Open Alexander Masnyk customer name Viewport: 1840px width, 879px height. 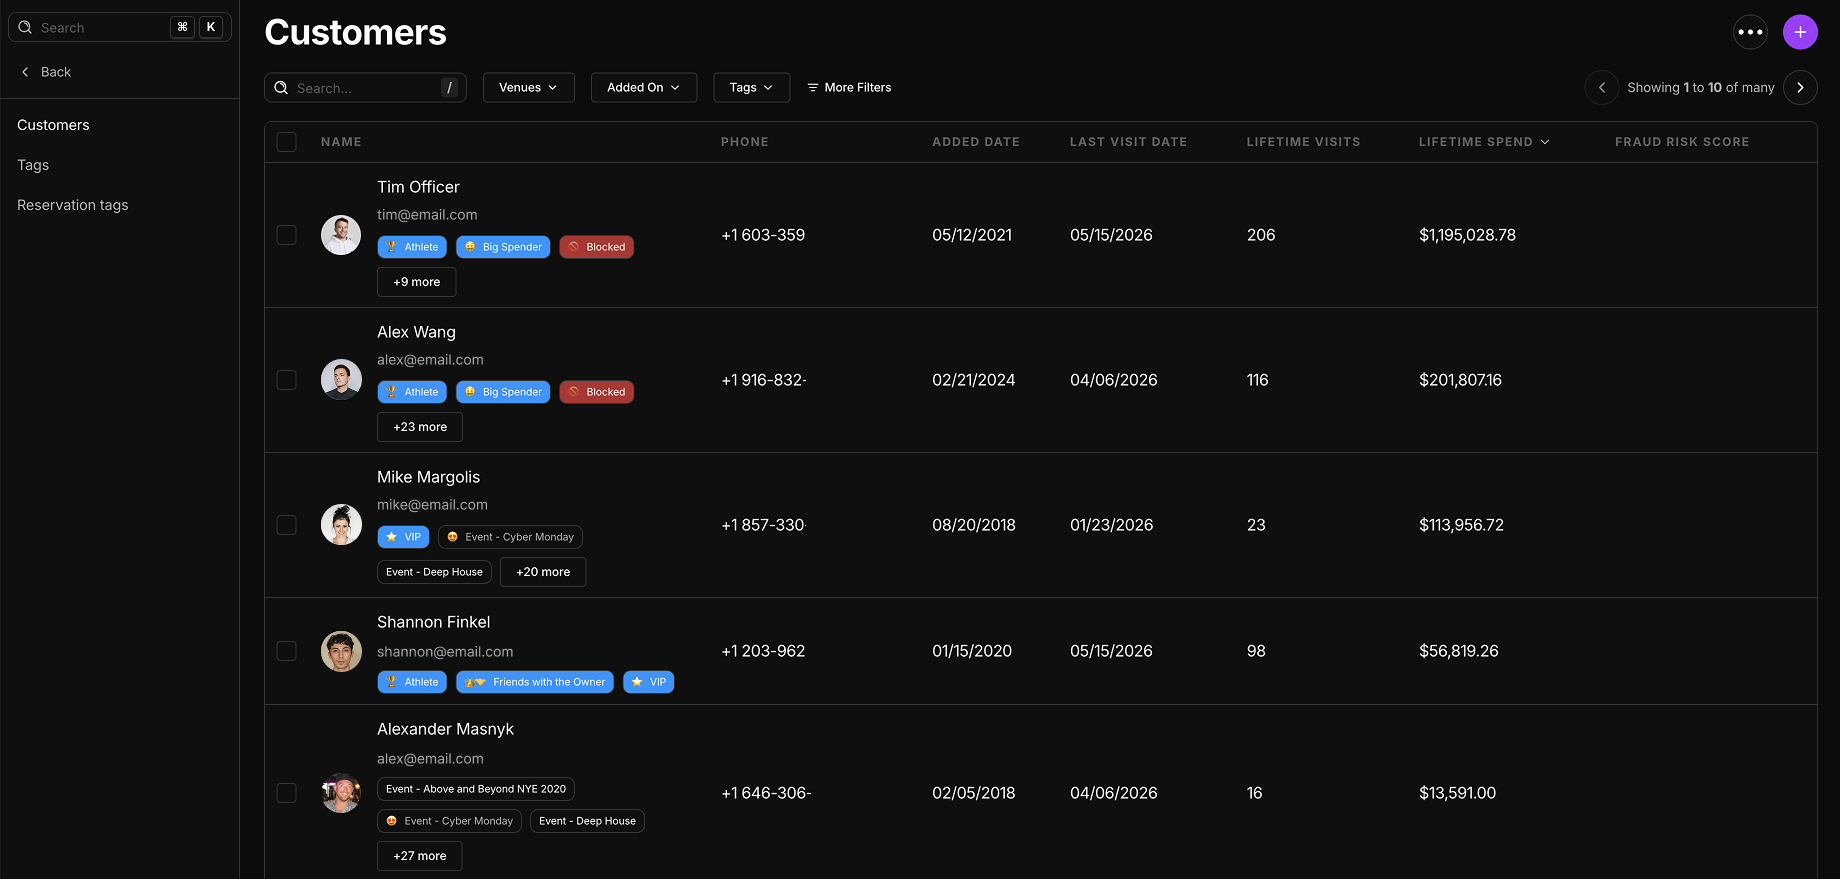coord(445,729)
